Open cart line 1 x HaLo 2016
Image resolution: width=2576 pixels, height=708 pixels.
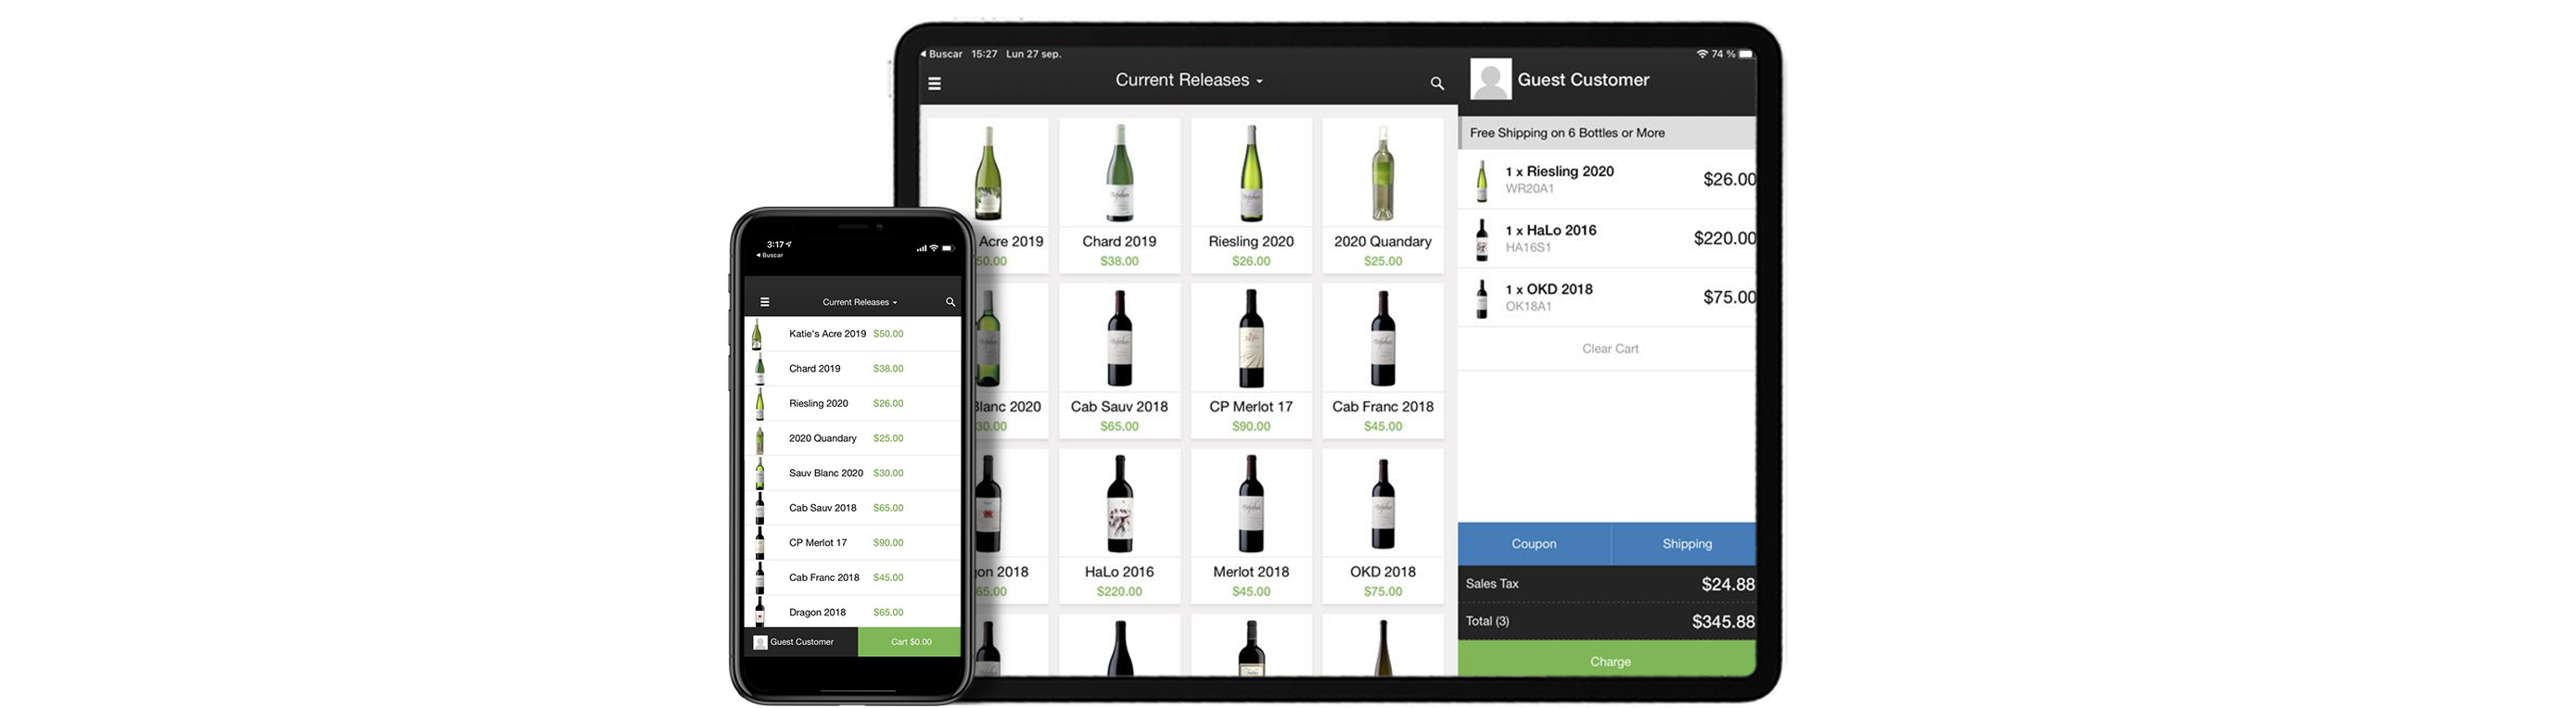coord(1607,239)
